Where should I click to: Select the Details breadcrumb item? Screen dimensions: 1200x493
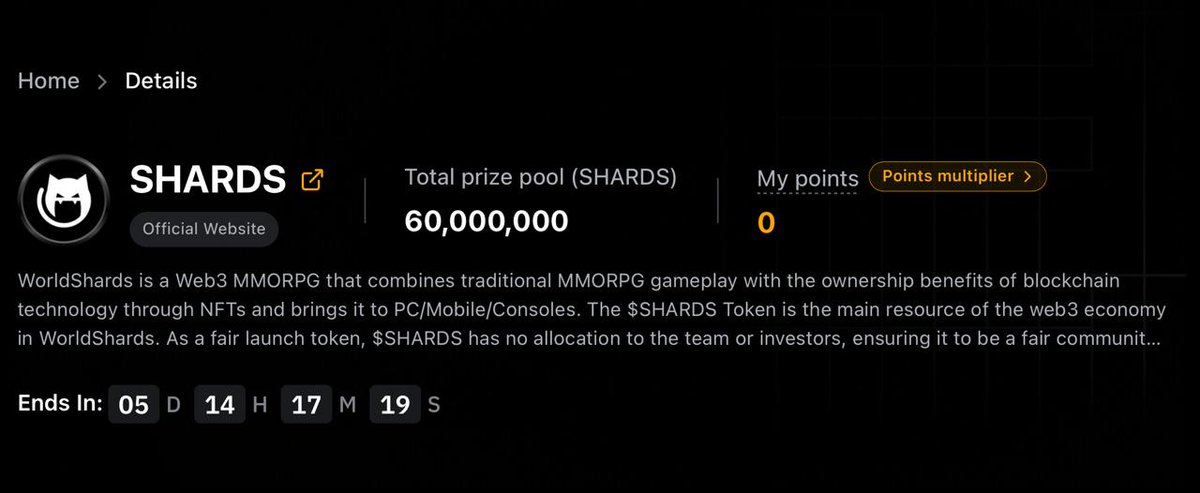click(x=161, y=81)
